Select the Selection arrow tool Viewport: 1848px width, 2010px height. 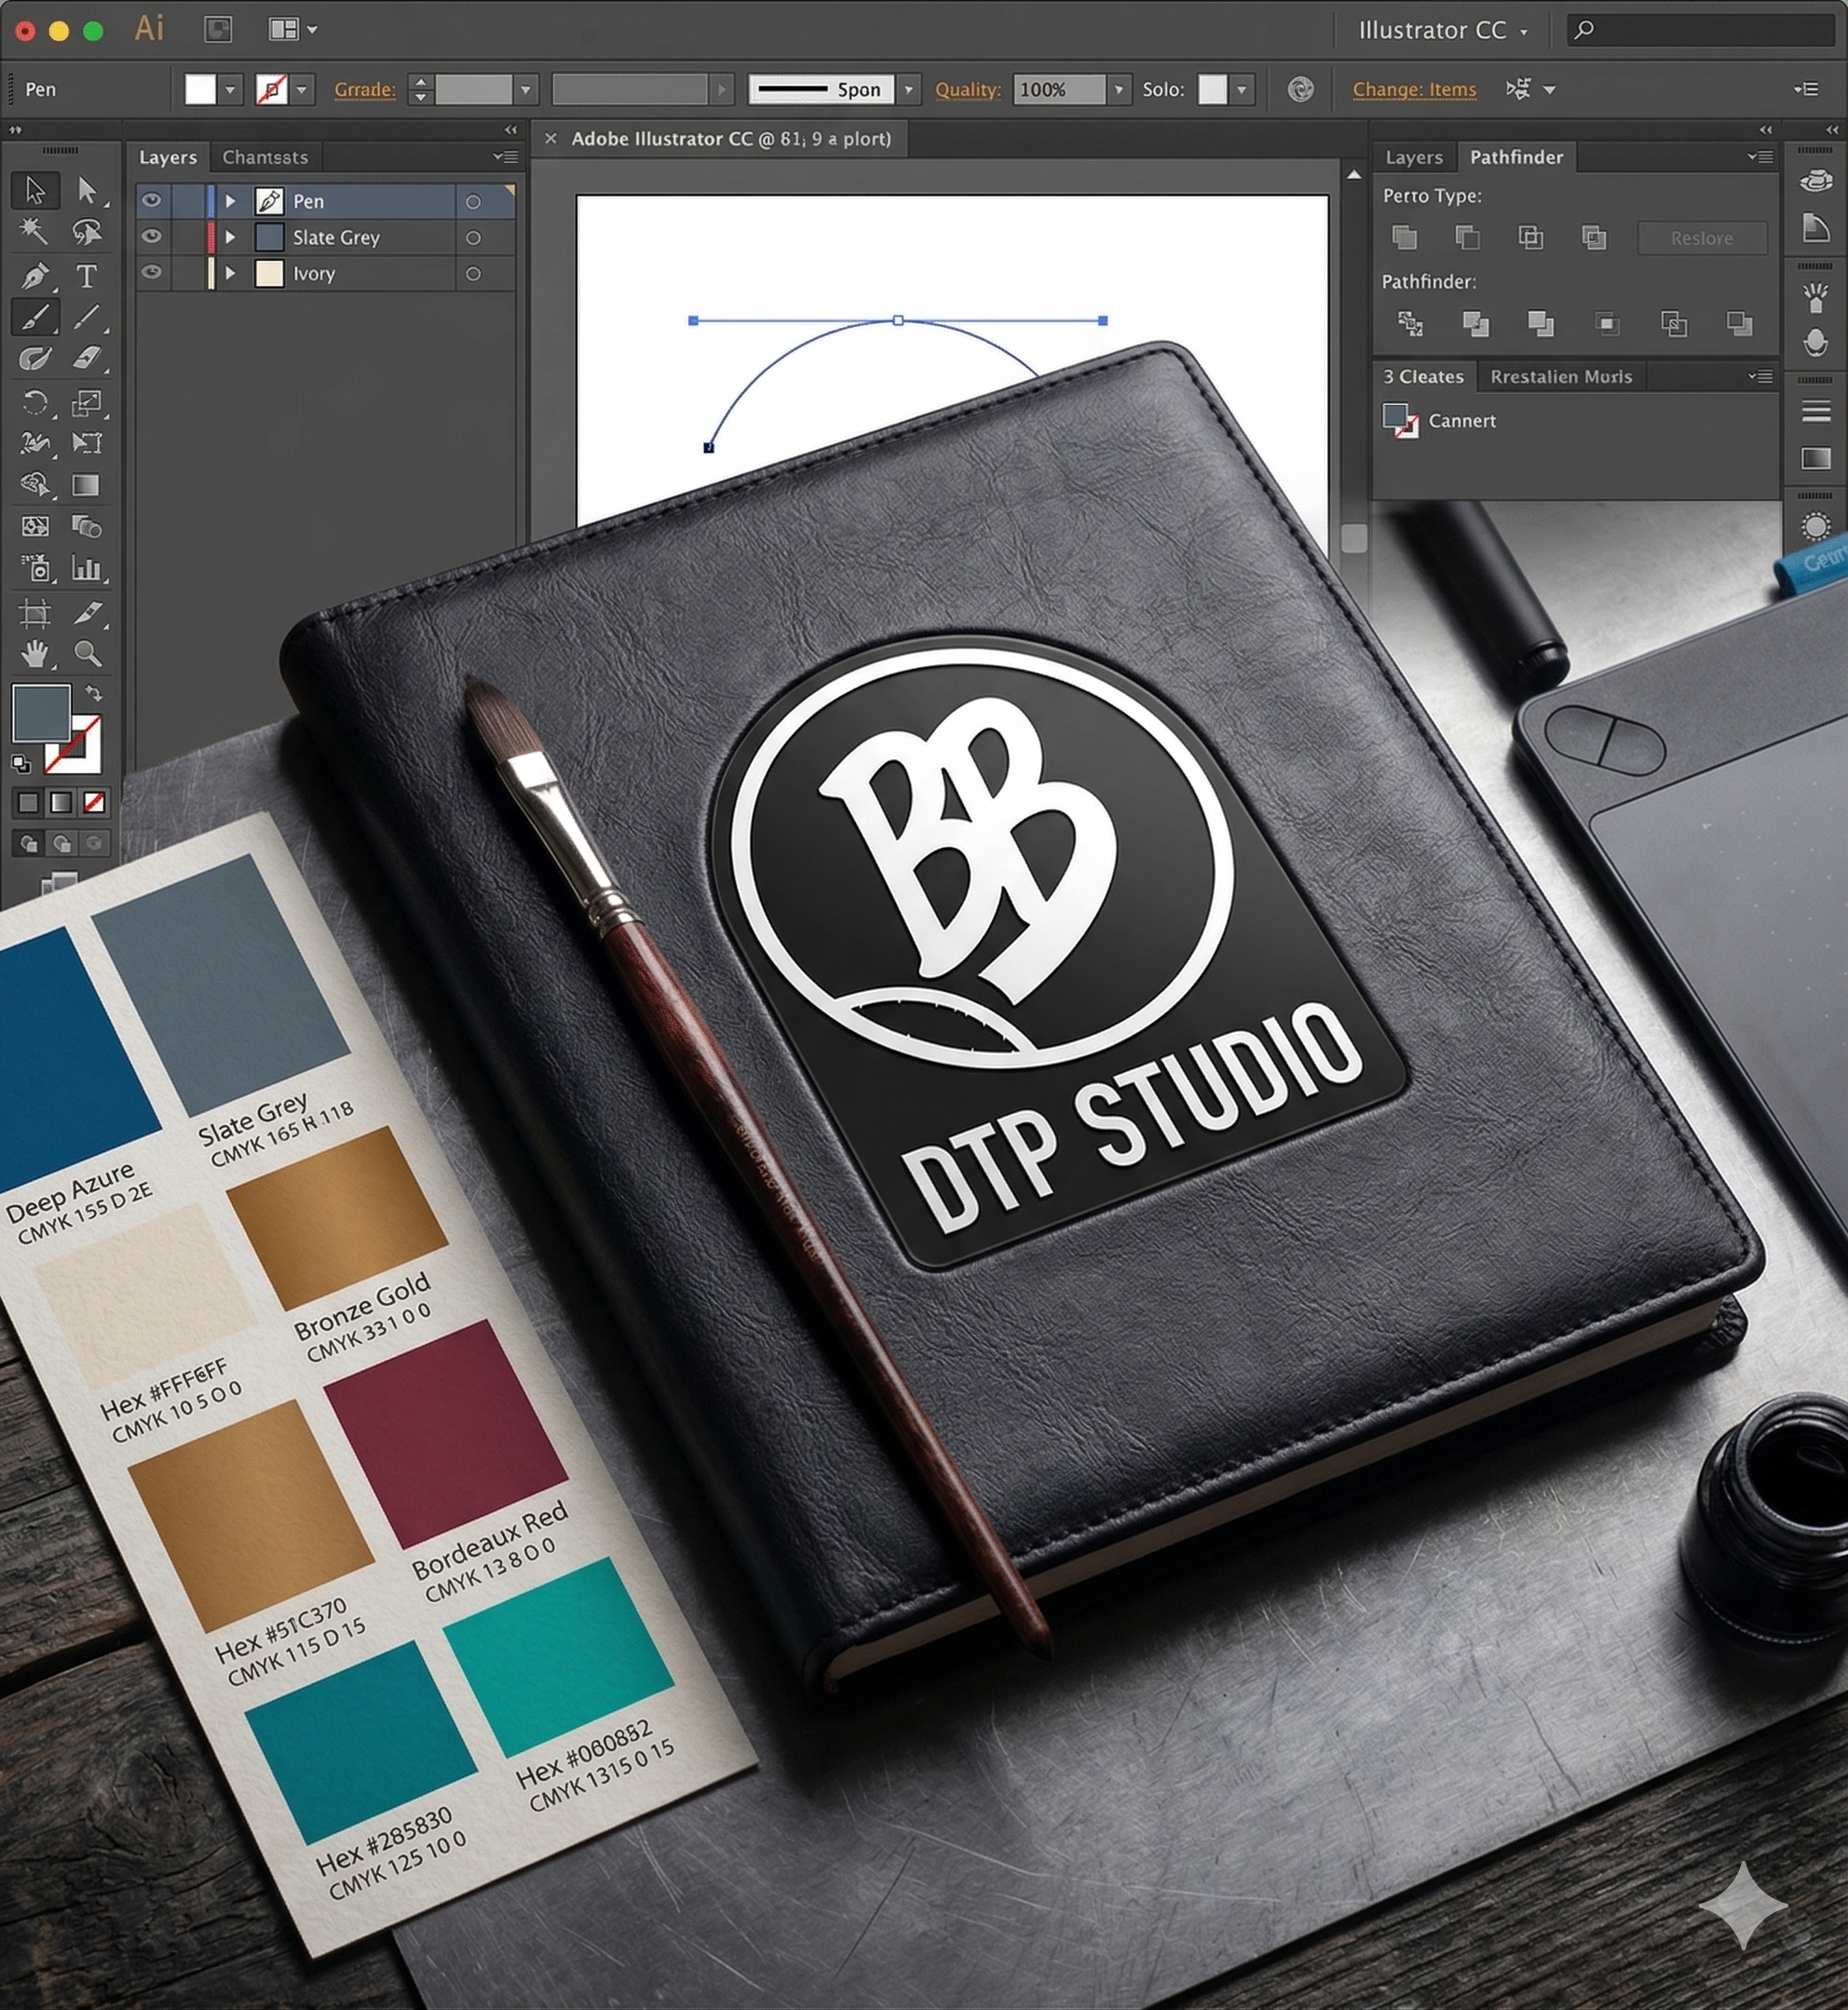coord(35,189)
